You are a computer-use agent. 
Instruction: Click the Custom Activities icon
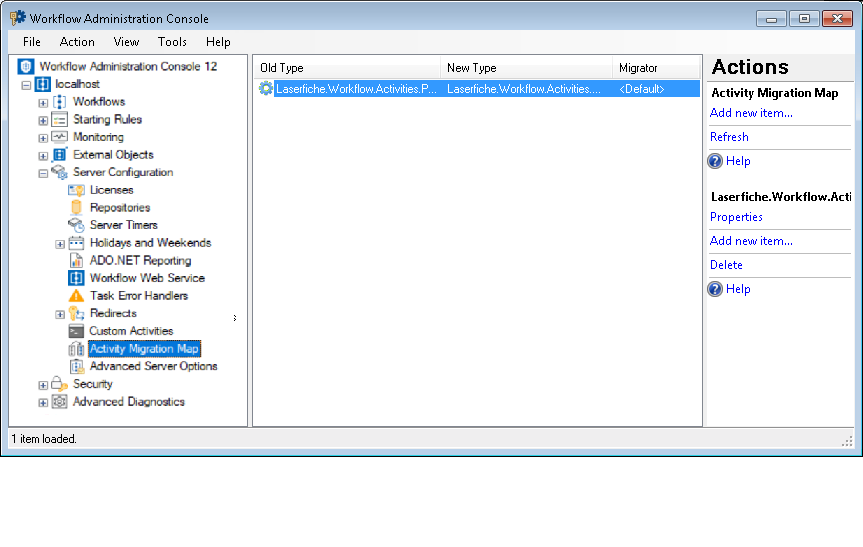coord(76,331)
